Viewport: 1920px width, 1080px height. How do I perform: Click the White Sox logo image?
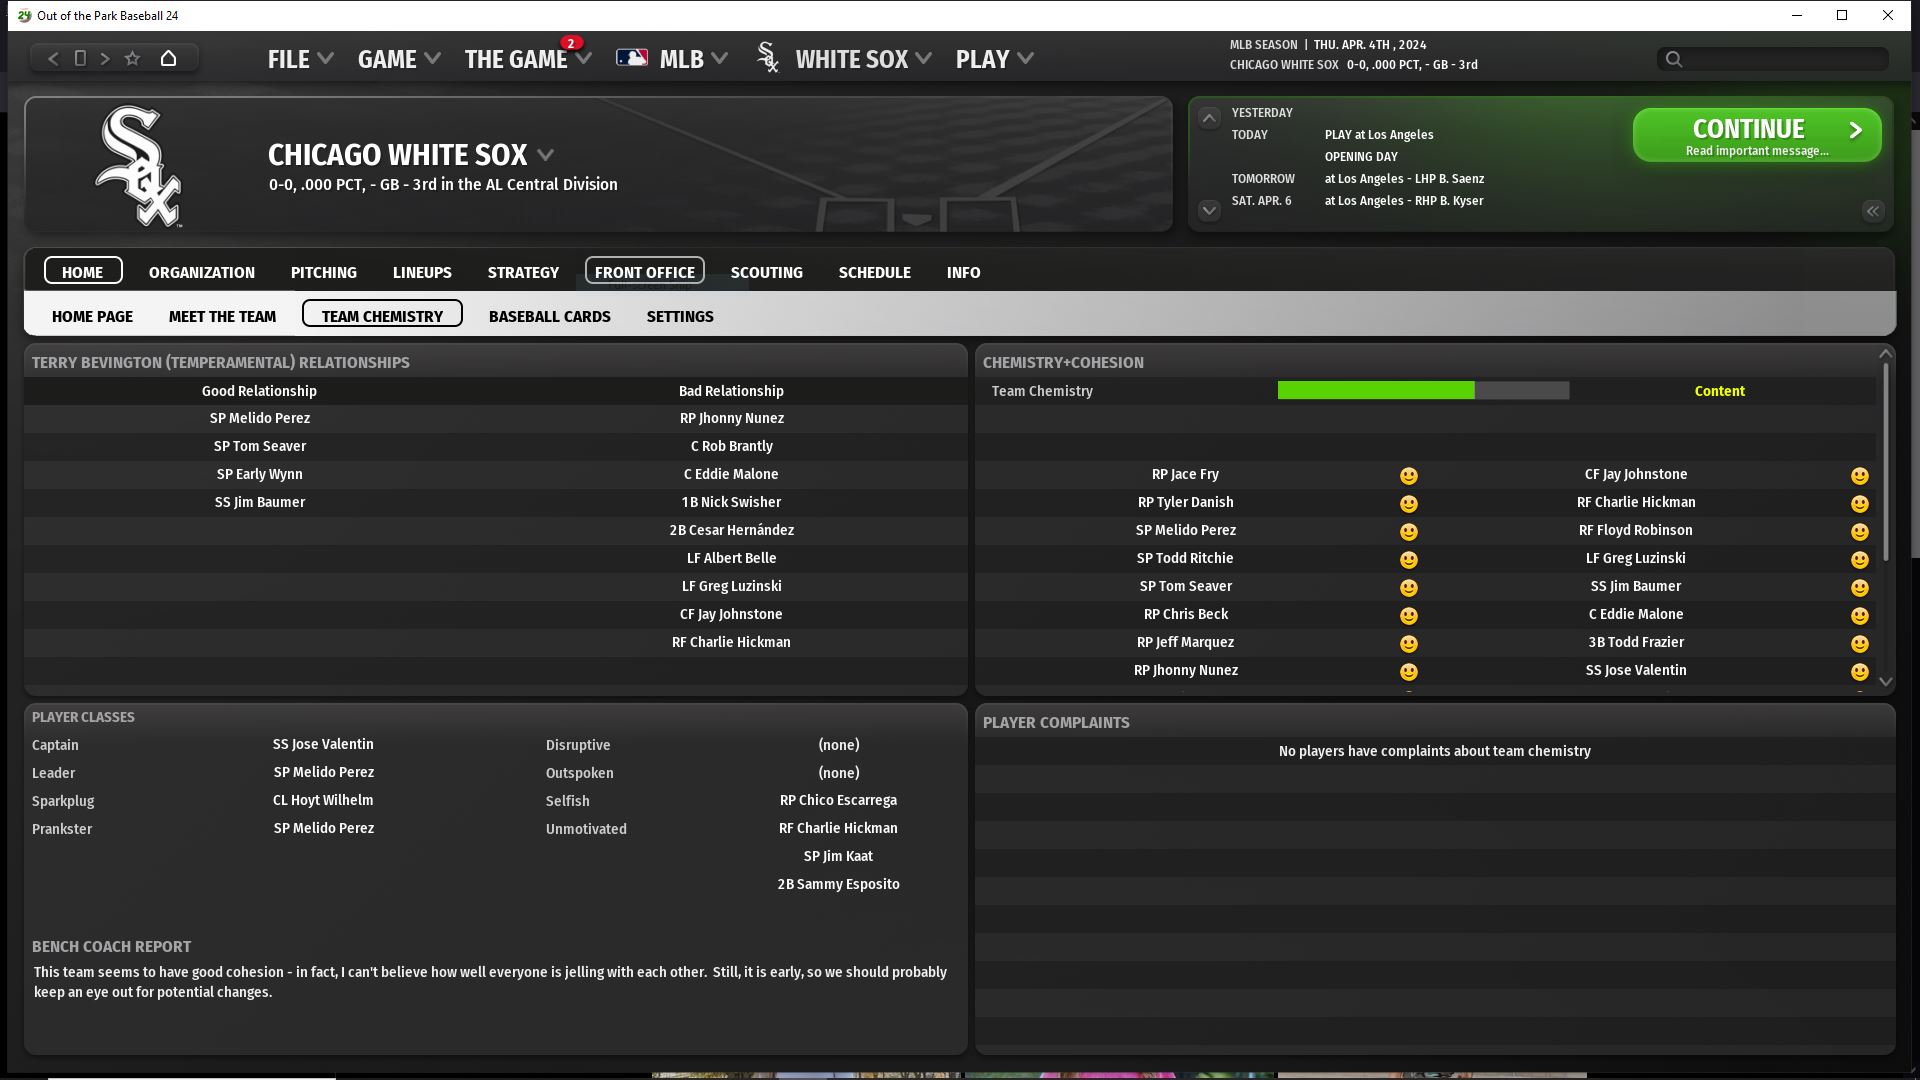139,166
